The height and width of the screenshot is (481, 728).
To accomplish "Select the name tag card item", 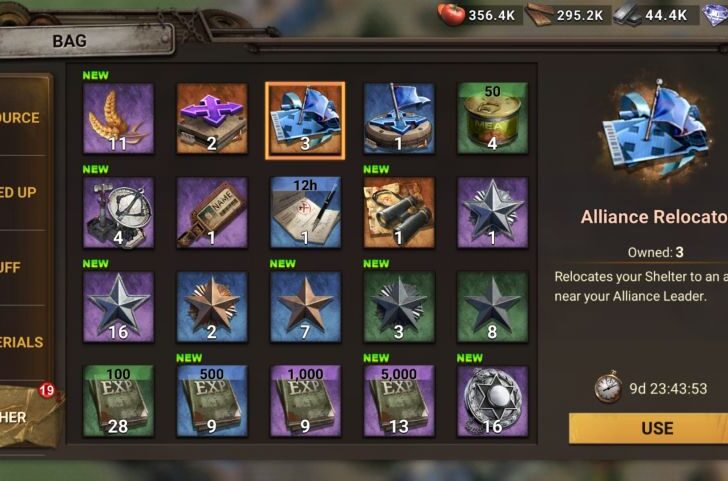I will [x=212, y=213].
